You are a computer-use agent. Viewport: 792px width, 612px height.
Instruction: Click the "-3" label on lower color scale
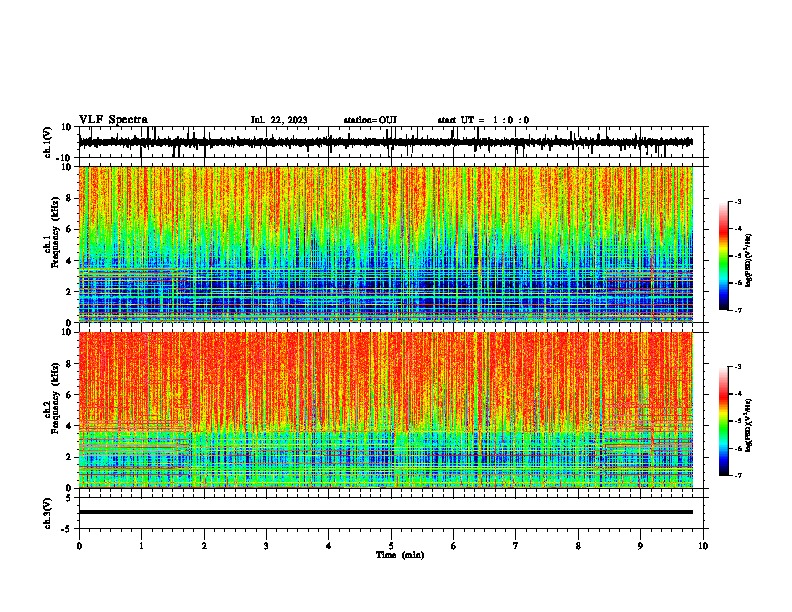point(738,367)
